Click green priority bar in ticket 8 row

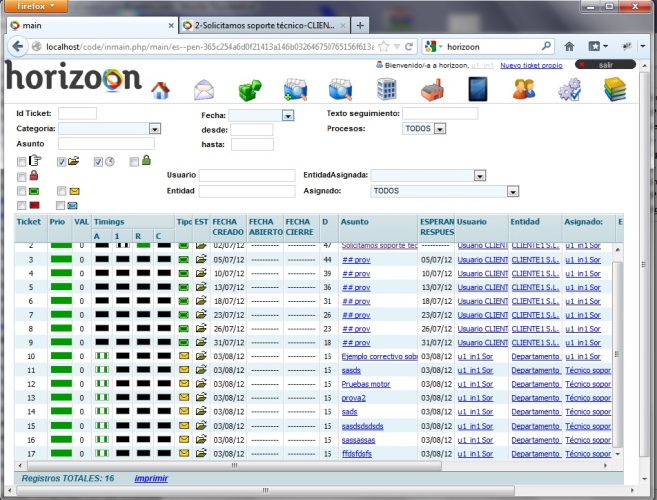tap(61, 328)
